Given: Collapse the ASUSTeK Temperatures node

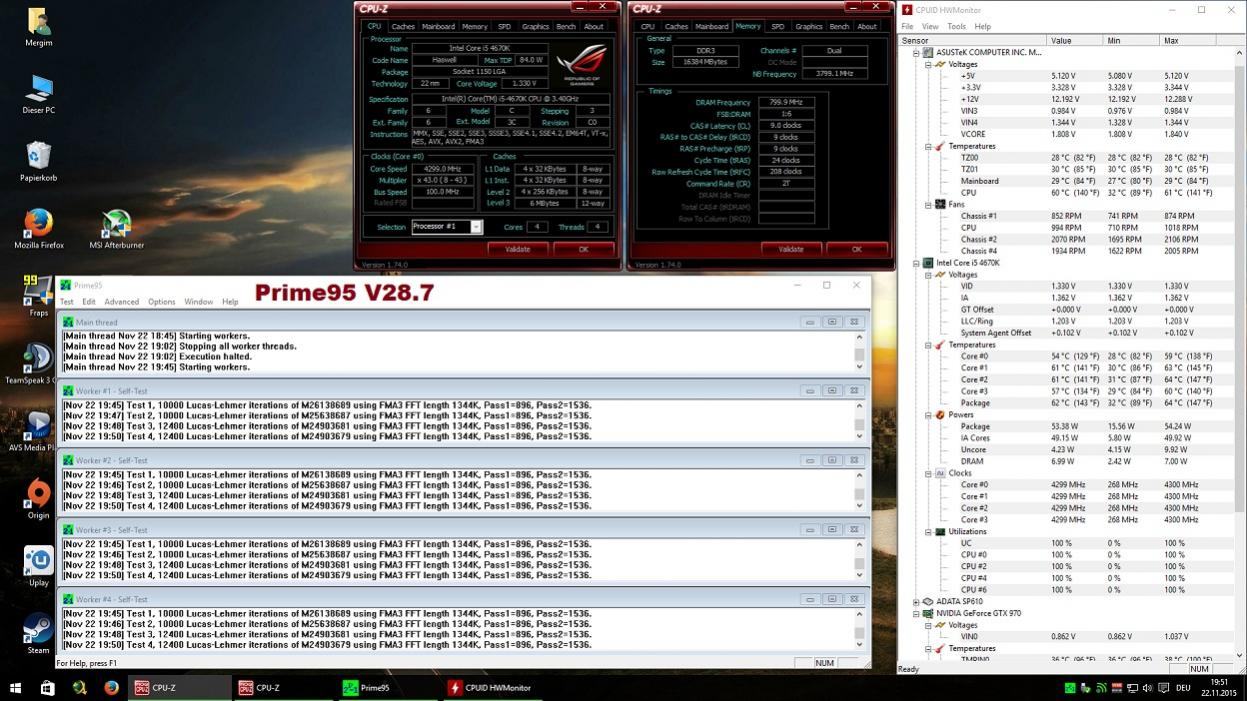Looking at the screenshot, I should pos(928,146).
